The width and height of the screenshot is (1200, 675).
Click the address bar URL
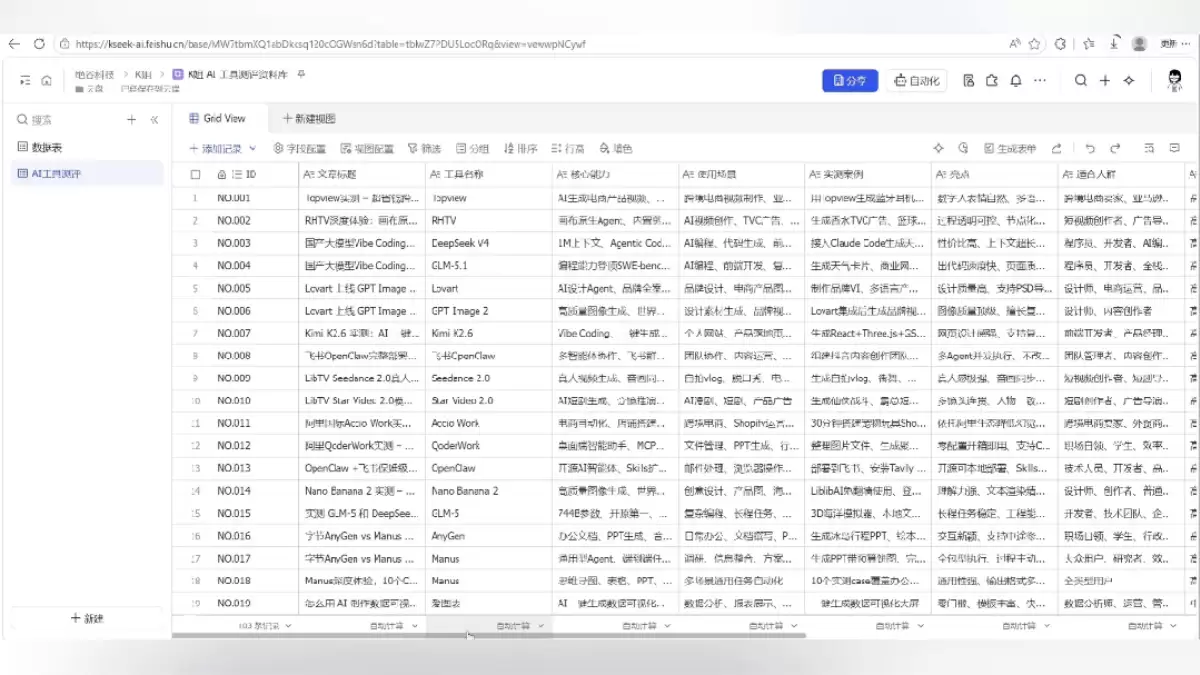[330, 44]
